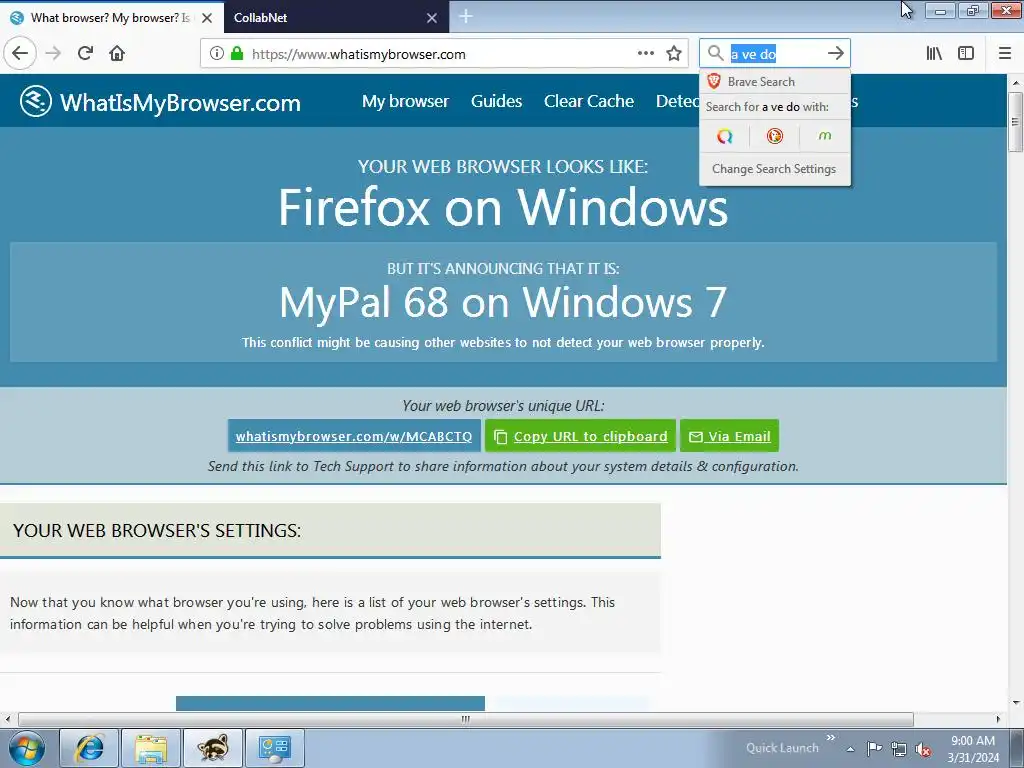
Task: Click the Action Center flag tray icon
Action: coord(874,748)
